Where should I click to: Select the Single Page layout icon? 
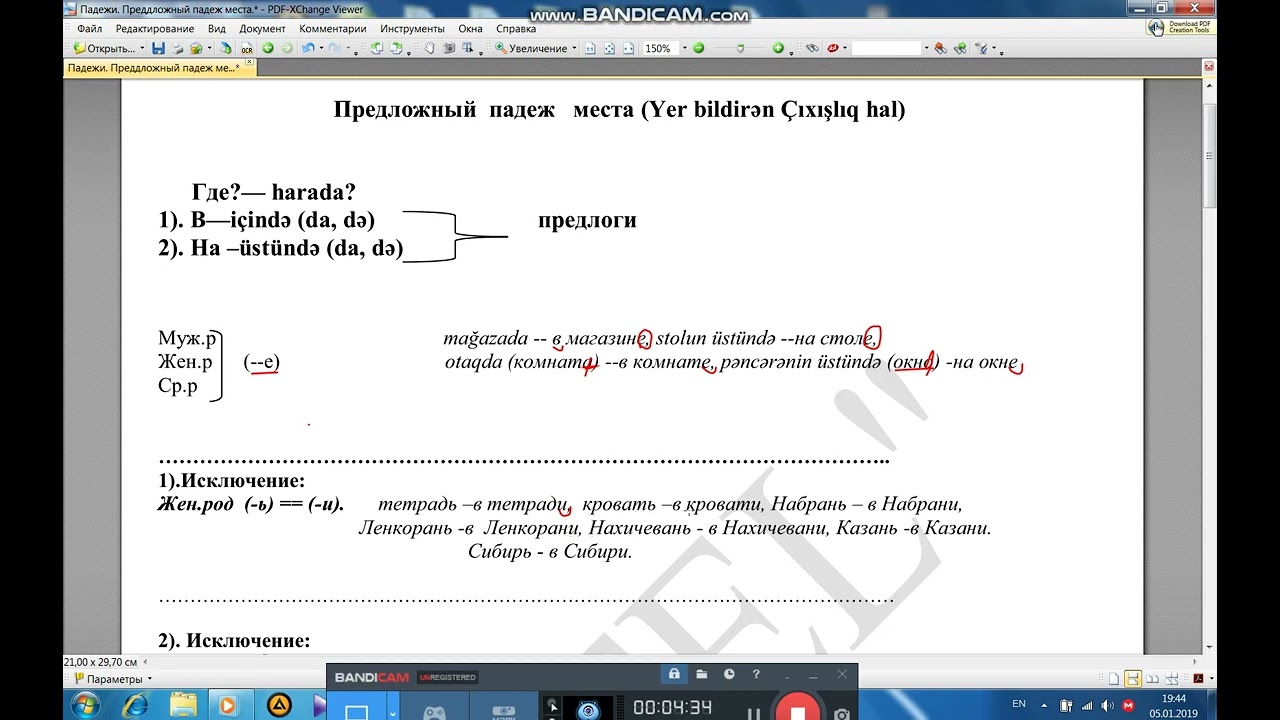click(1114, 679)
